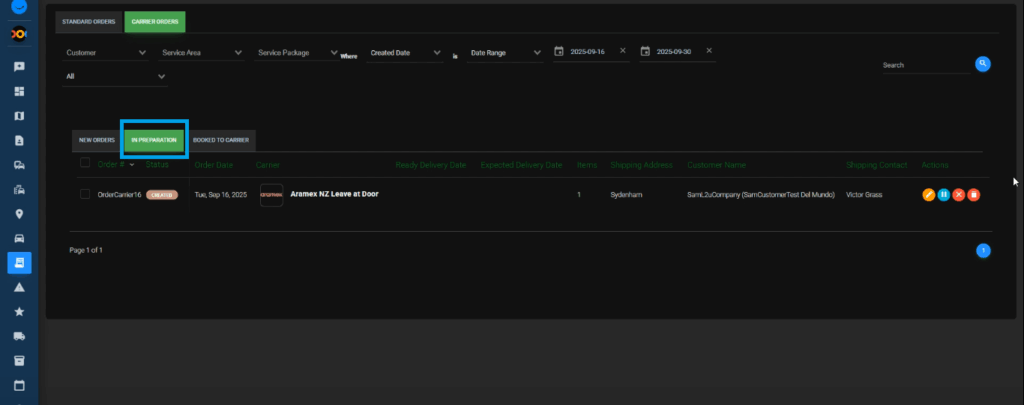Image resolution: width=1024 pixels, height=405 pixels.
Task: Go to page 1 pagination button
Action: coord(983,250)
